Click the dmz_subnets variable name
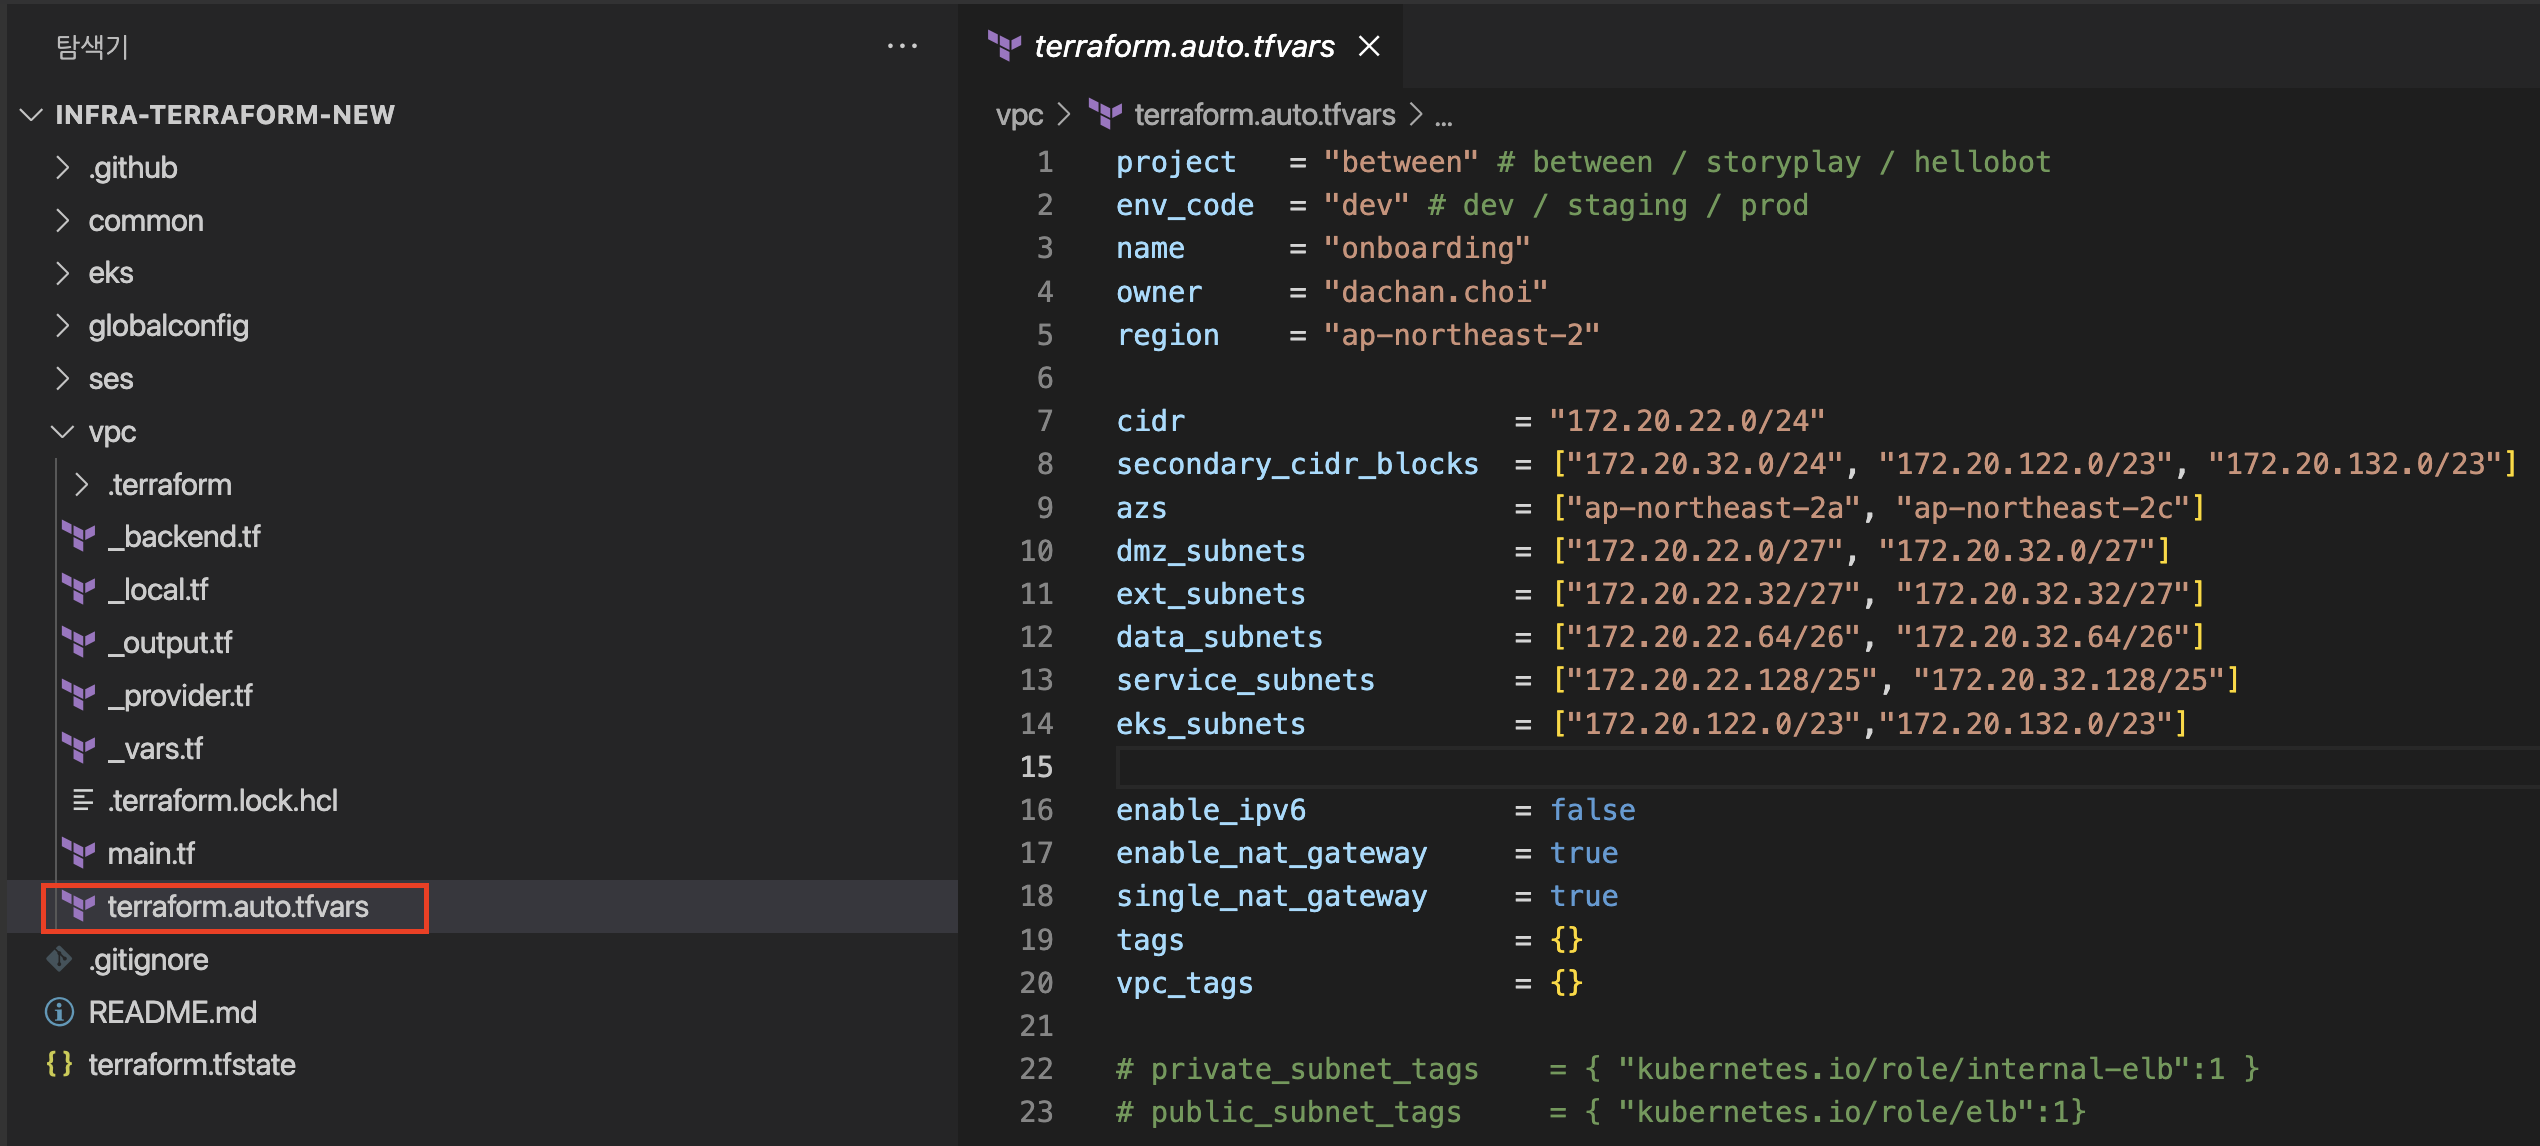 tap(1210, 551)
